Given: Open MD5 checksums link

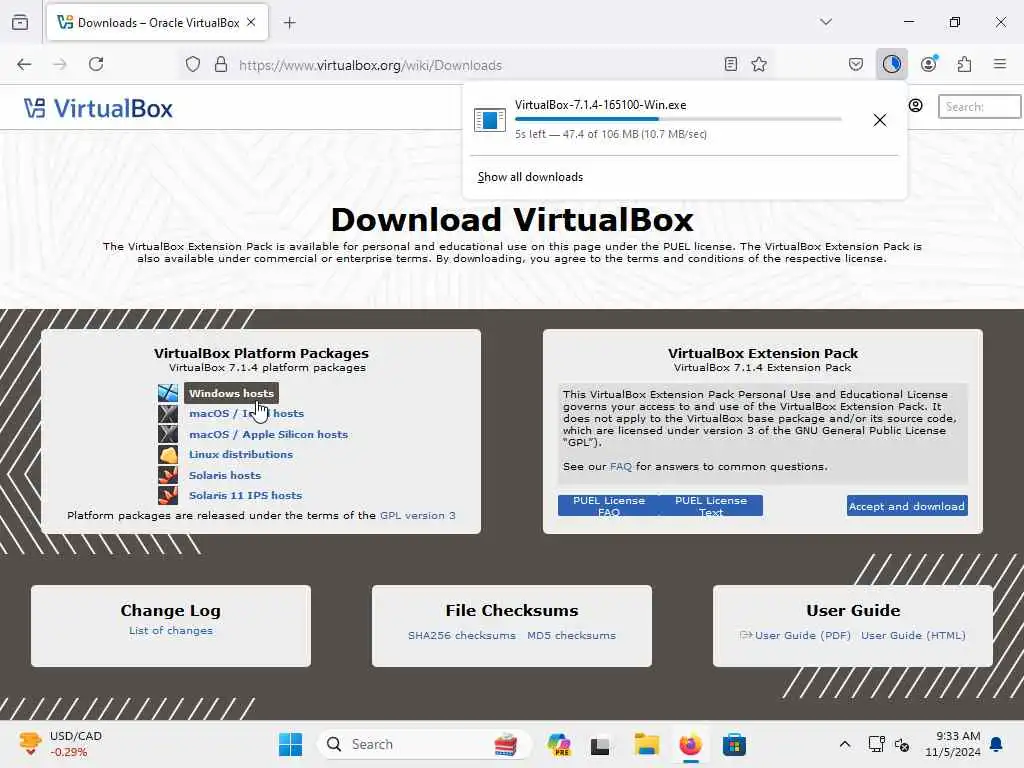Looking at the screenshot, I should tap(571, 635).
